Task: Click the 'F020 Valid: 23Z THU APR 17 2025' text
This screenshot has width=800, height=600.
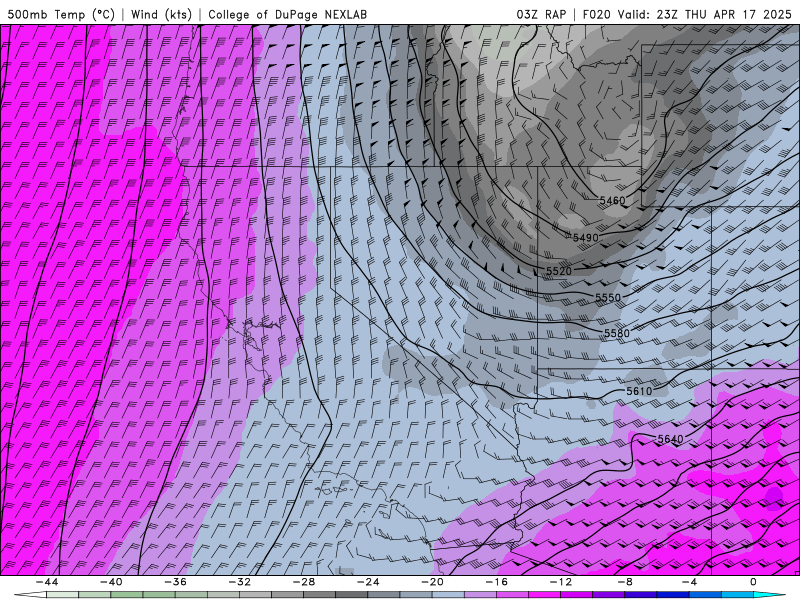Action: point(687,14)
